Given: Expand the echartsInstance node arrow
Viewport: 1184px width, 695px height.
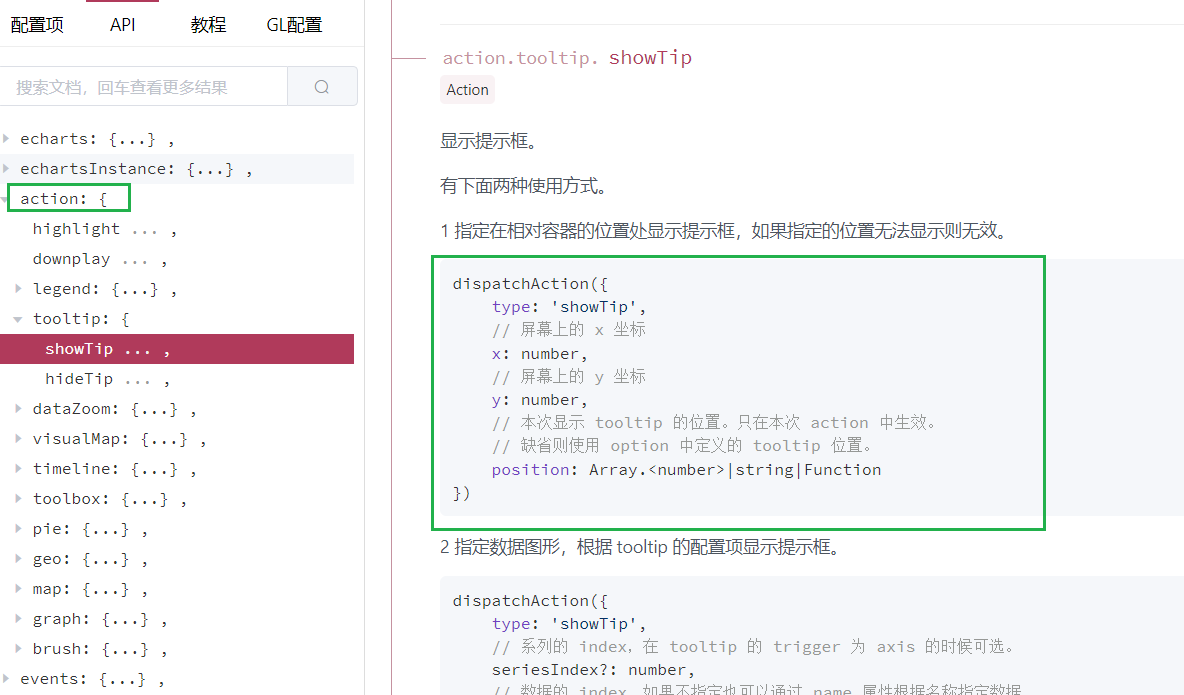Looking at the screenshot, I should coord(7,168).
